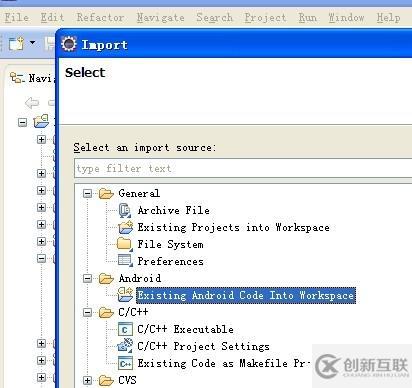
Task: Click the CVS folder icon
Action: (x=106, y=380)
